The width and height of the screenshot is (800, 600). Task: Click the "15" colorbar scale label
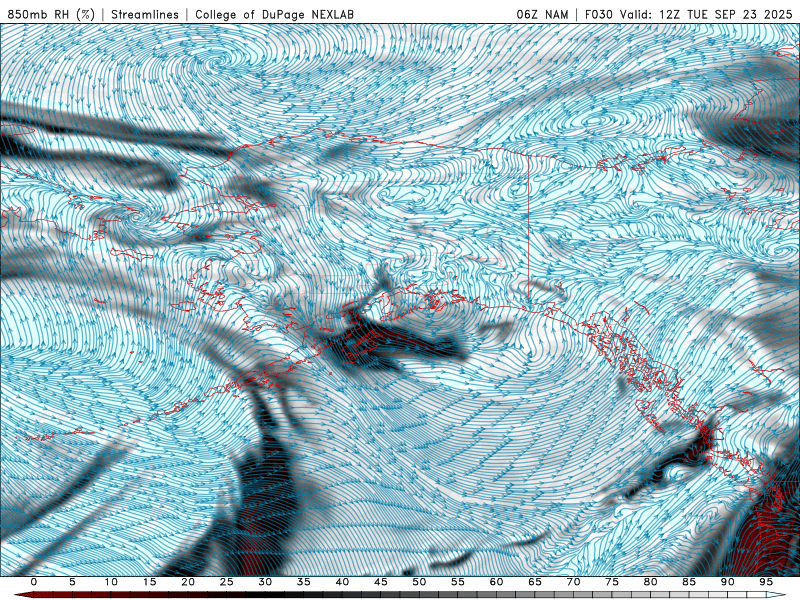pos(149,582)
